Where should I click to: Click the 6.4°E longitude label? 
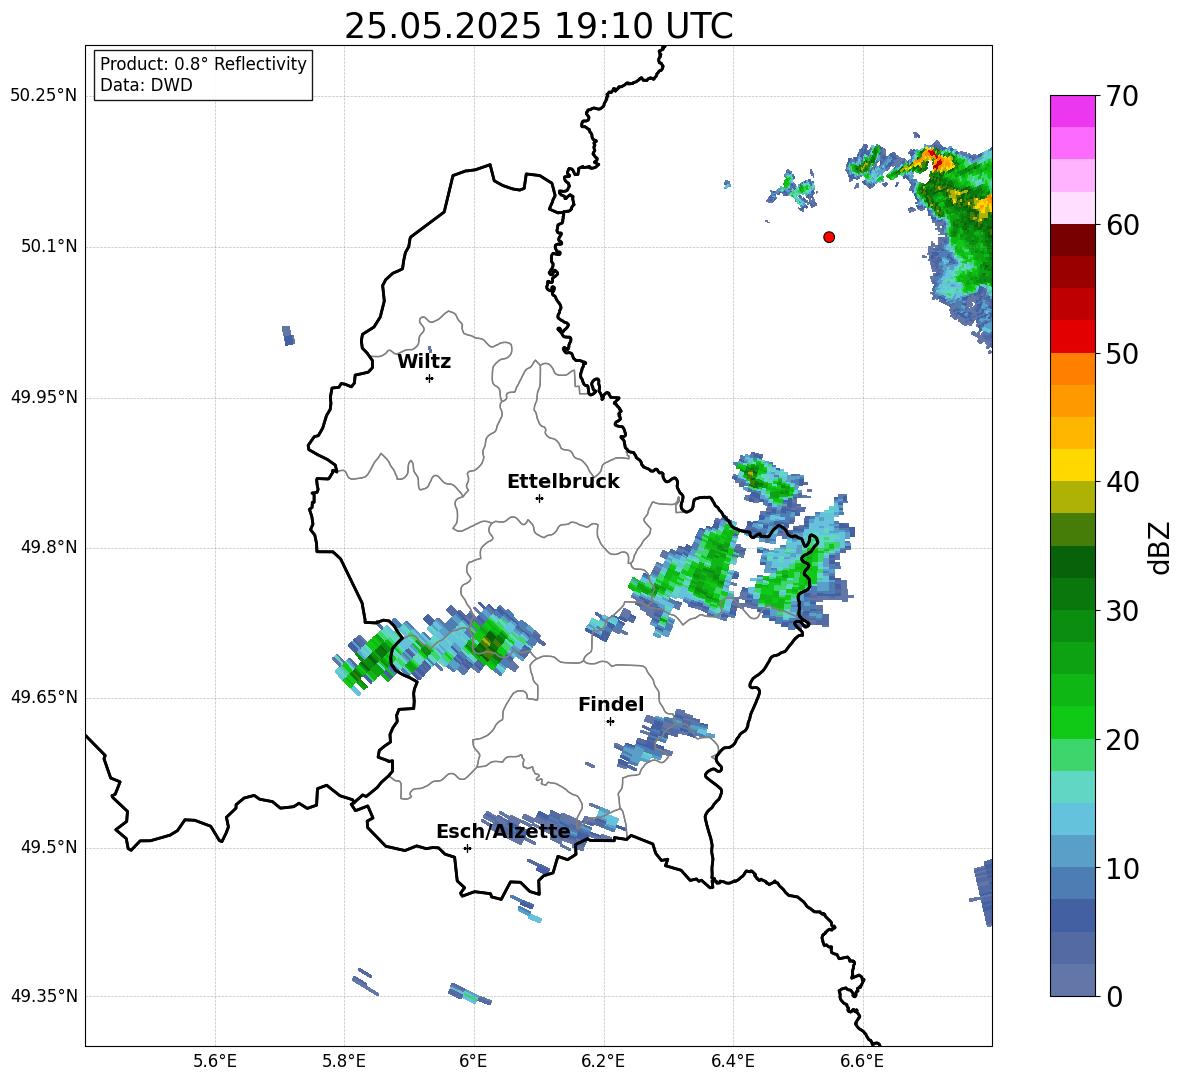(x=733, y=1061)
